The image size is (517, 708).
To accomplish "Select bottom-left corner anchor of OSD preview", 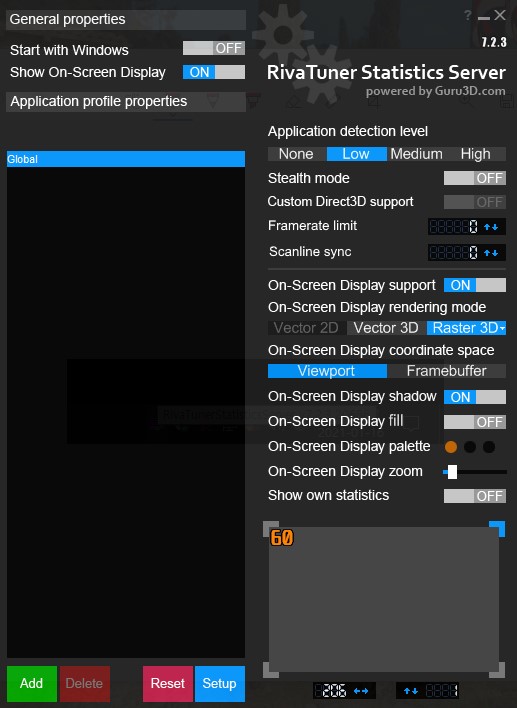I will [270, 670].
